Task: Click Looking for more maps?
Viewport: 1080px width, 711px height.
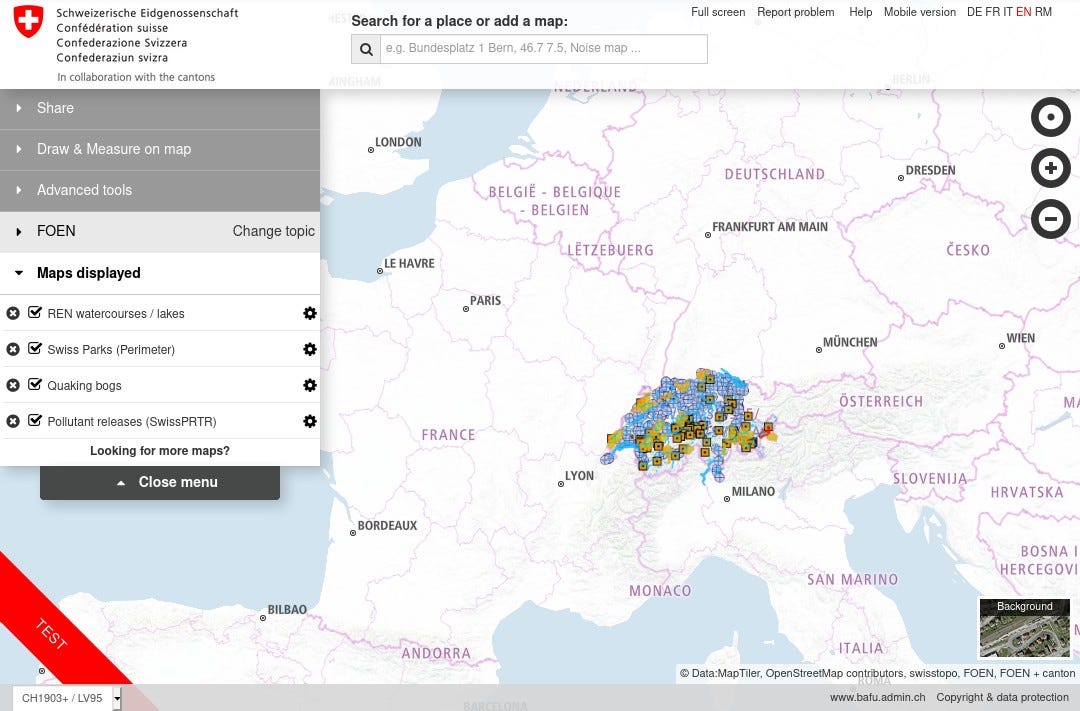Action: pyautogui.click(x=160, y=451)
